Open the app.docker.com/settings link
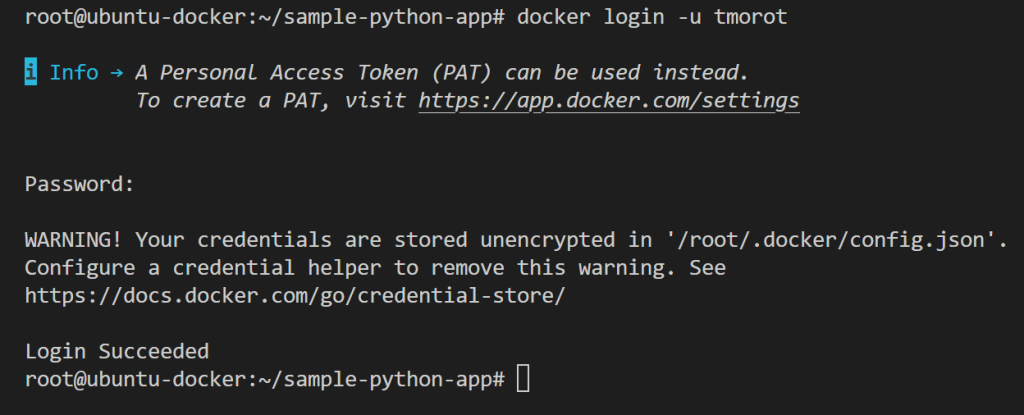 tap(609, 101)
